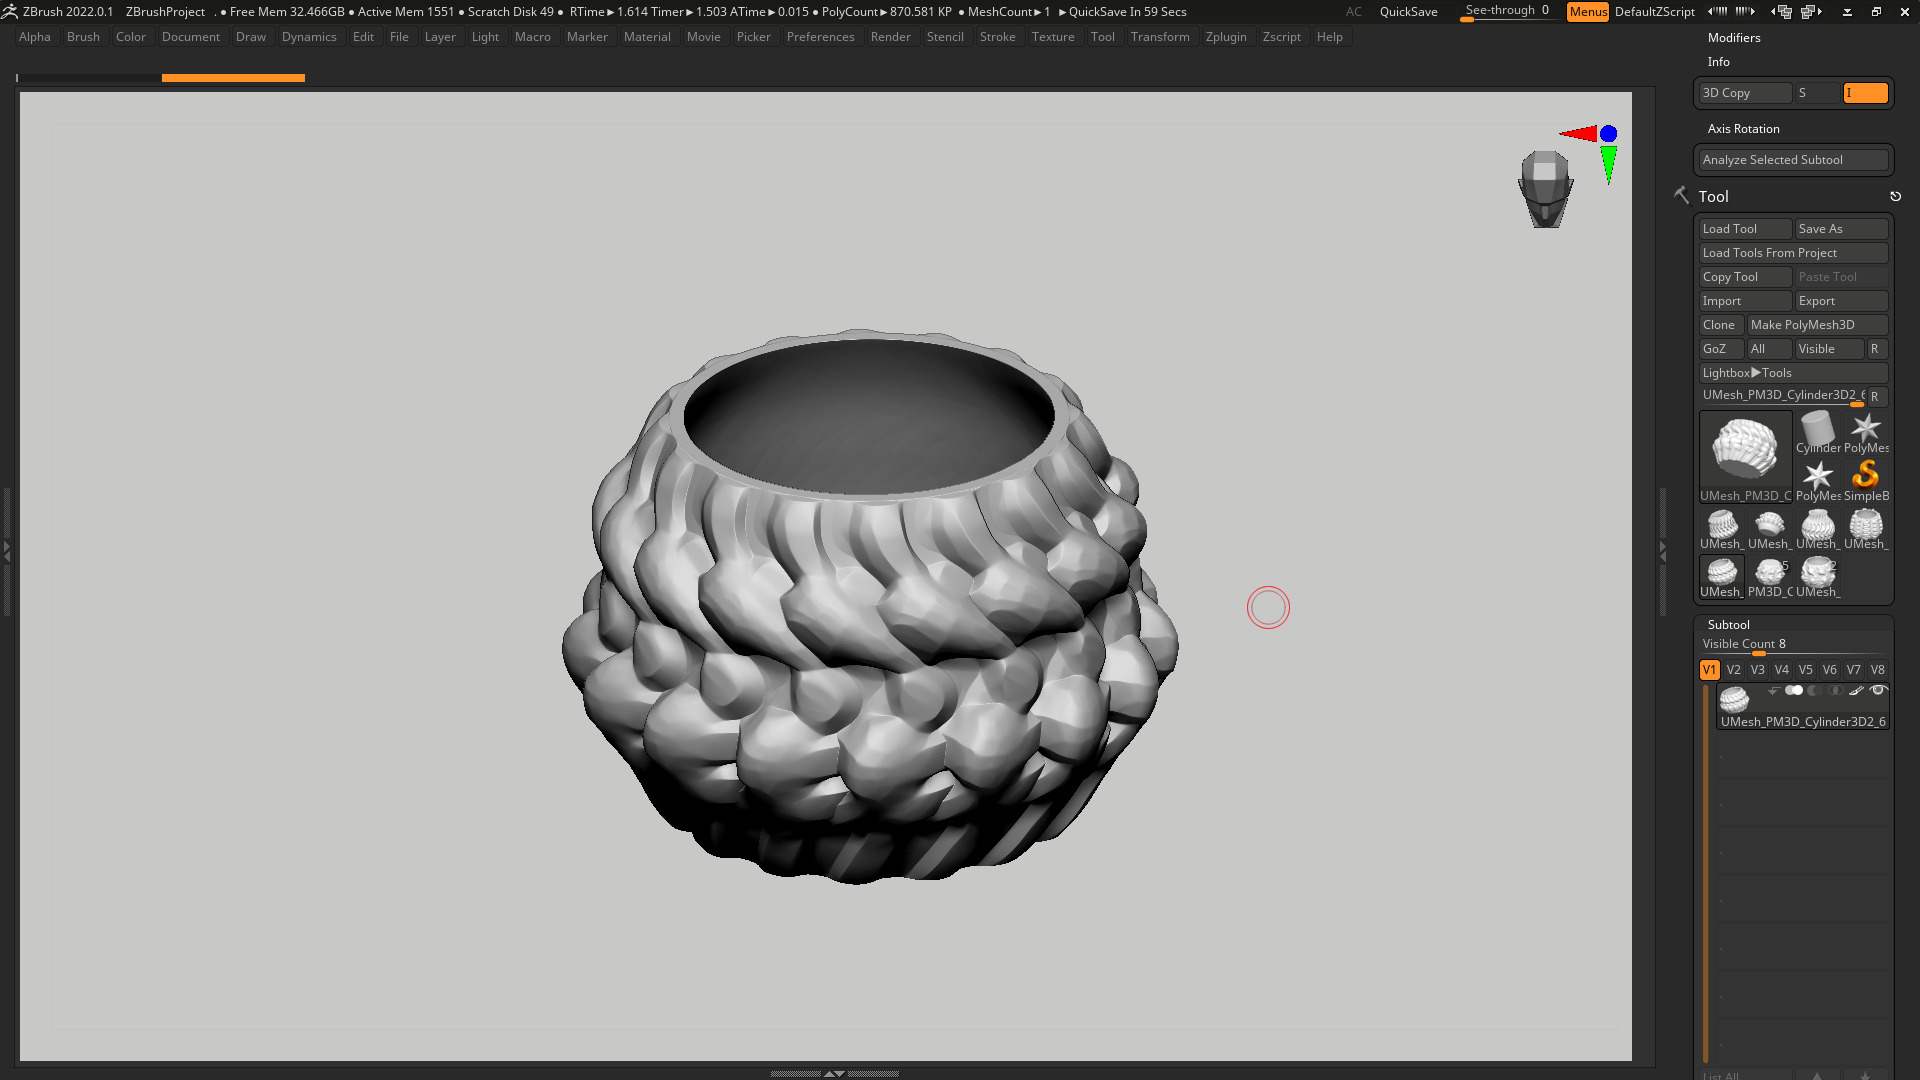The width and height of the screenshot is (1920, 1080).
Task: Toggle the Menus button
Action: [1587, 11]
